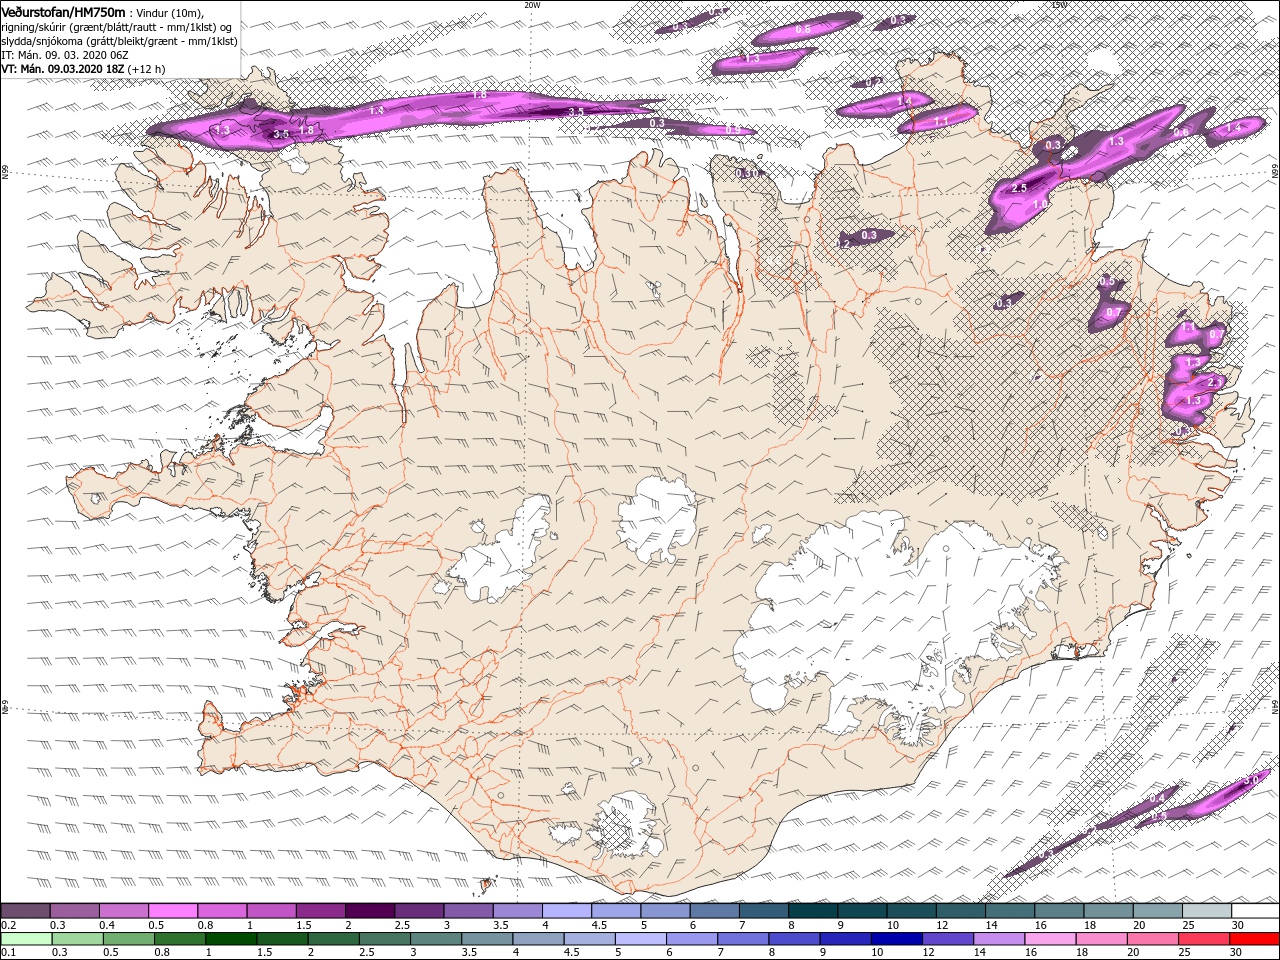
Task: Select the 'VT: Mán. 09.03.2020 18Z (+12 h)' line
Action: 84,69
